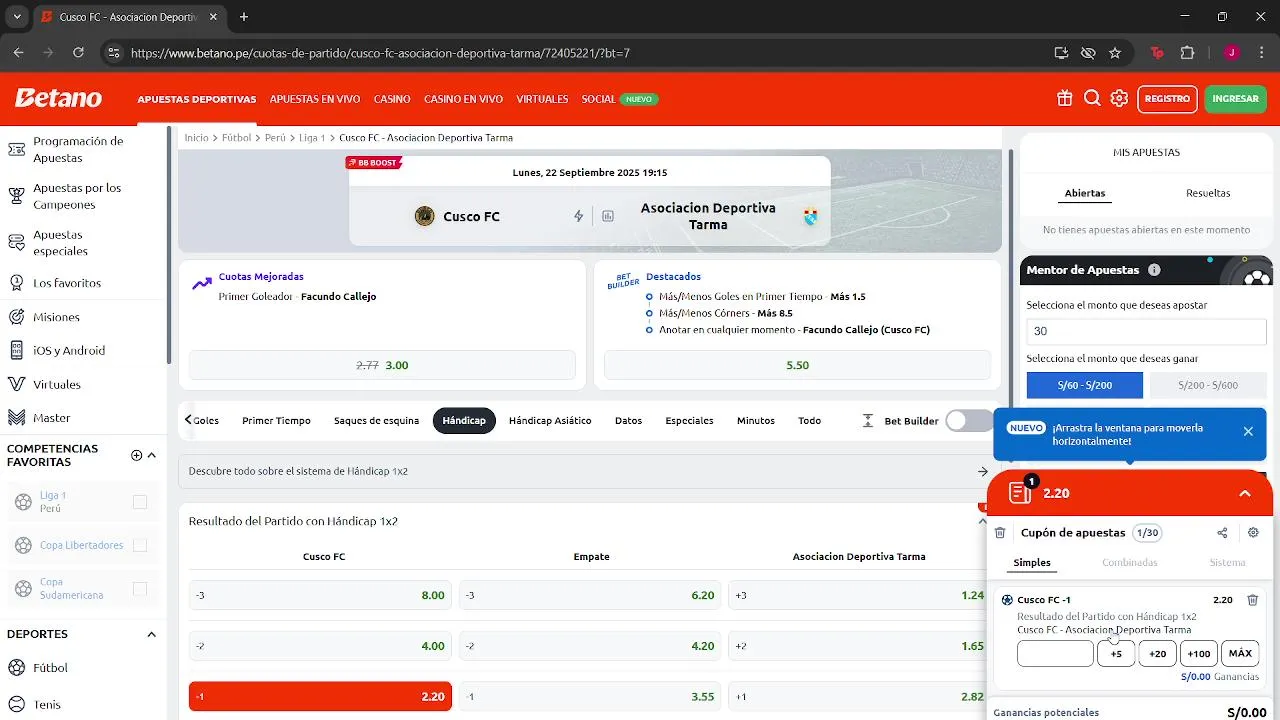Image resolution: width=1280 pixels, height=720 pixels.
Task: Check the Liga 1 Perú checkbox
Action: 140,502
